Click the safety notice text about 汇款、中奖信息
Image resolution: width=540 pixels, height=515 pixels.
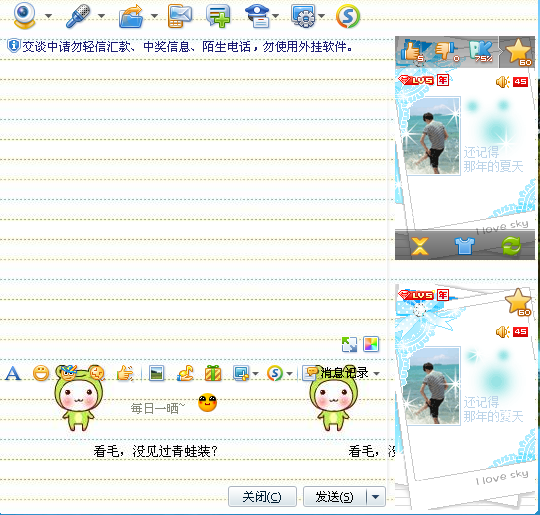click(x=187, y=47)
